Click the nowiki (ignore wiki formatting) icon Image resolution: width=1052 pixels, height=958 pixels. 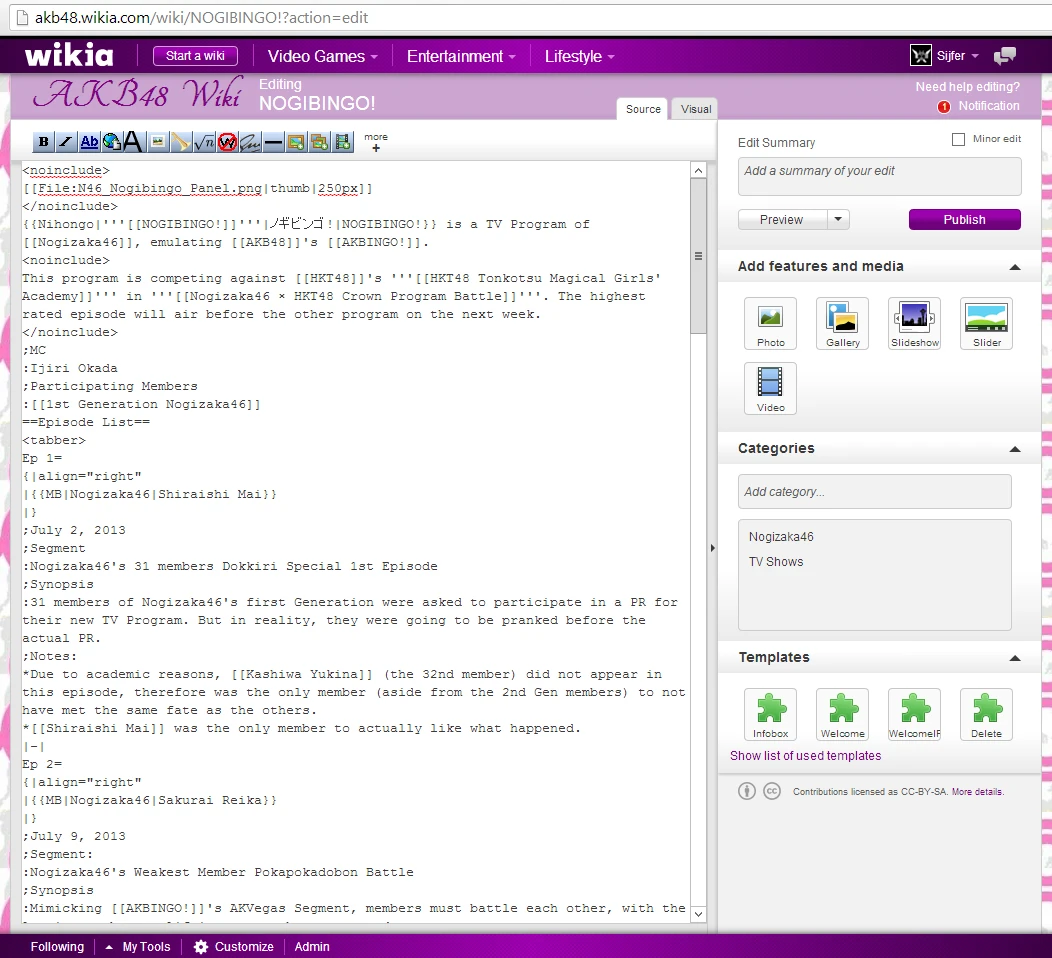click(227, 142)
